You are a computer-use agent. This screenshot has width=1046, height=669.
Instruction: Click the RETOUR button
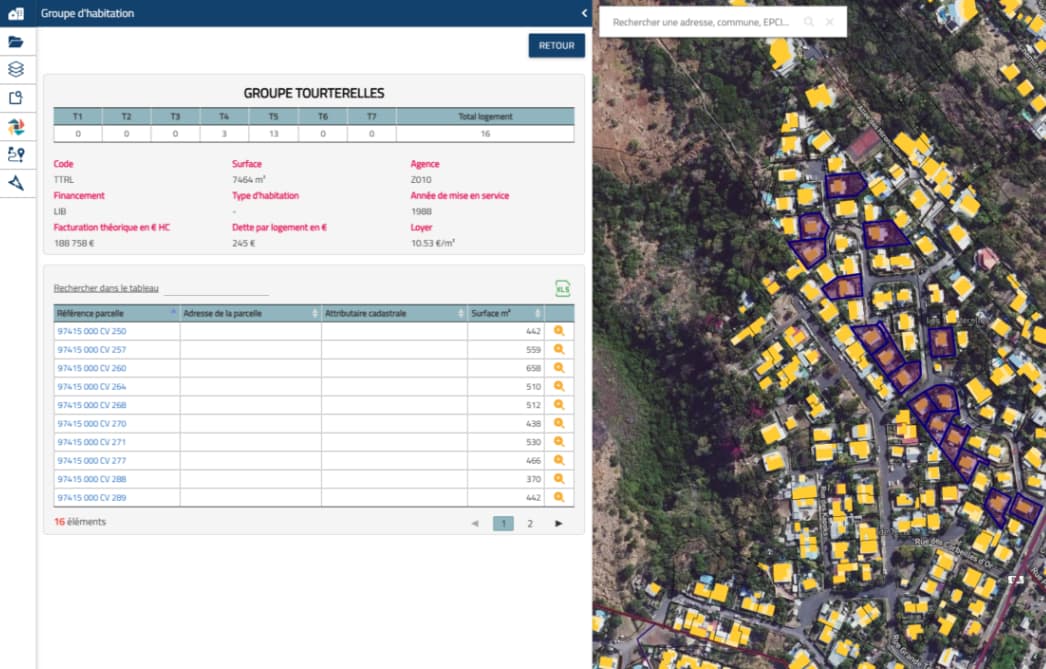pyautogui.click(x=556, y=46)
